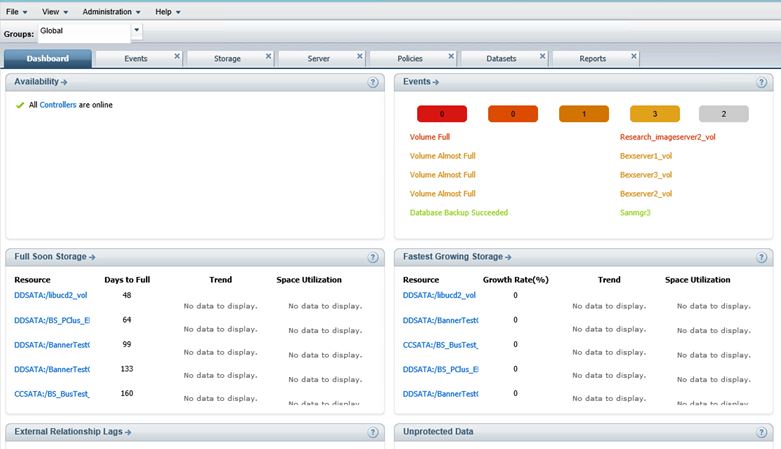Click help icon in Full Soon Storage panel
Viewport: 781px width, 449px height.
point(372,257)
